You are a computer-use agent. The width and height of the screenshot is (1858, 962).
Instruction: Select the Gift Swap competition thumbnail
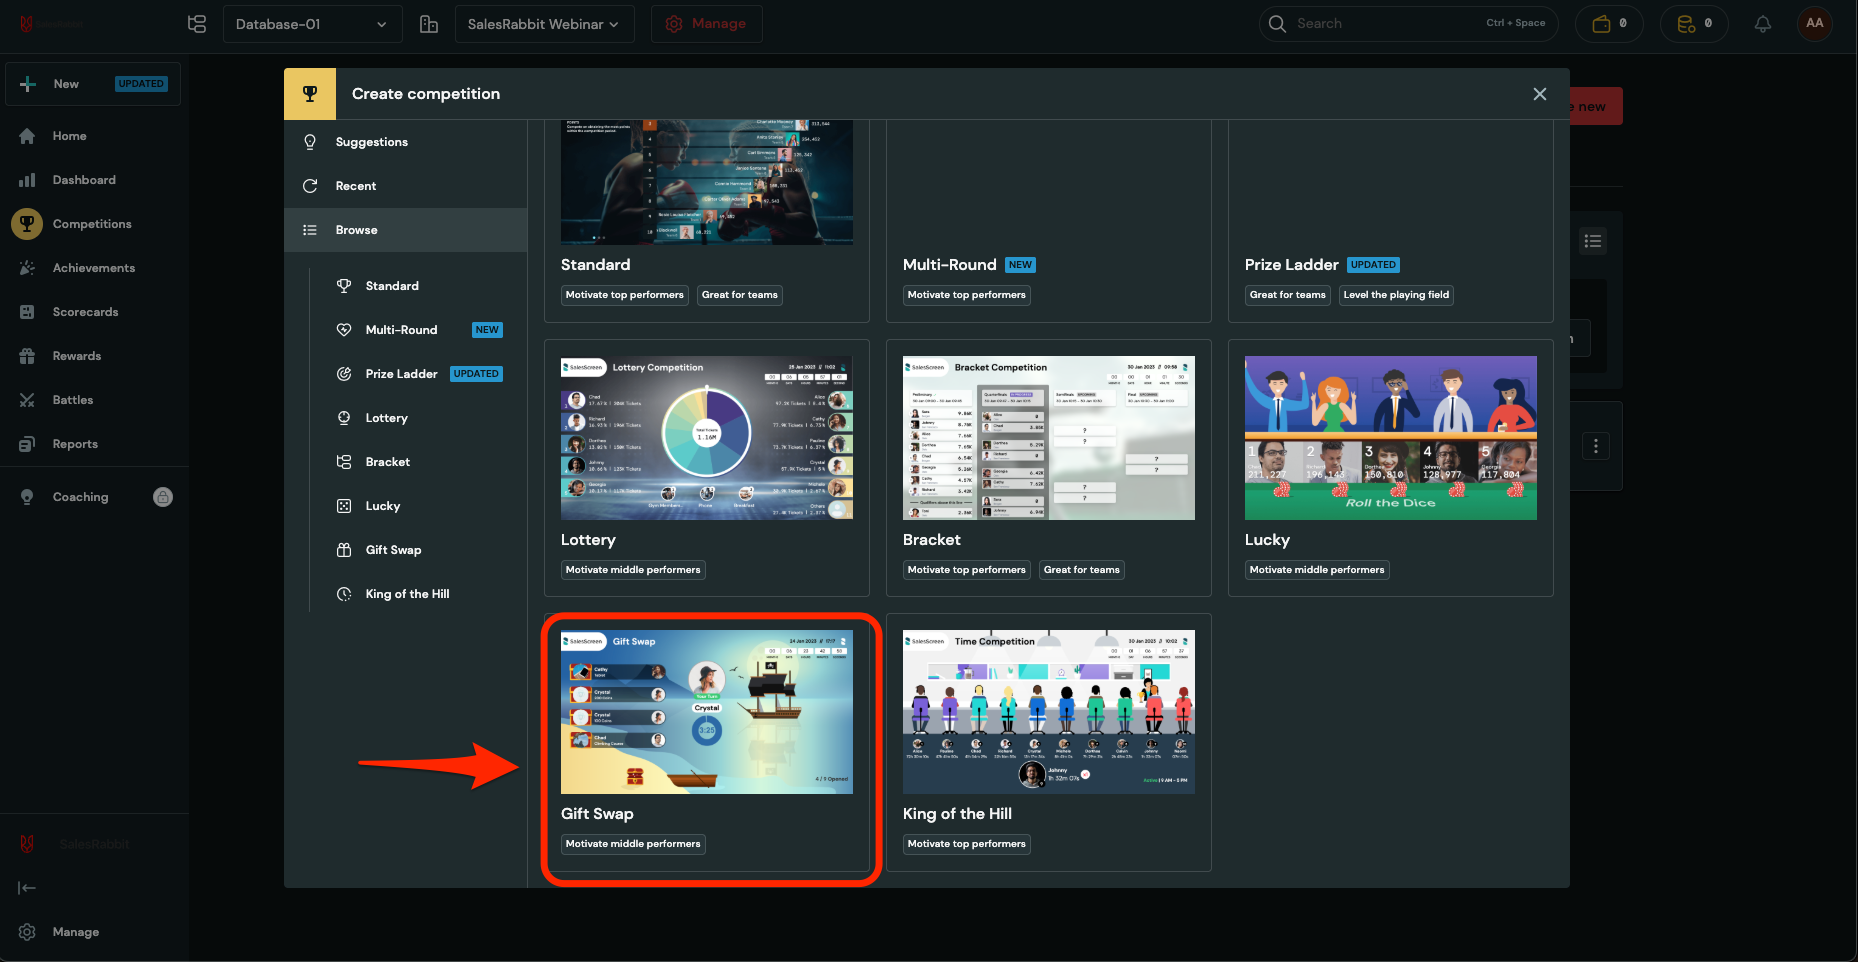pyautogui.click(x=706, y=712)
